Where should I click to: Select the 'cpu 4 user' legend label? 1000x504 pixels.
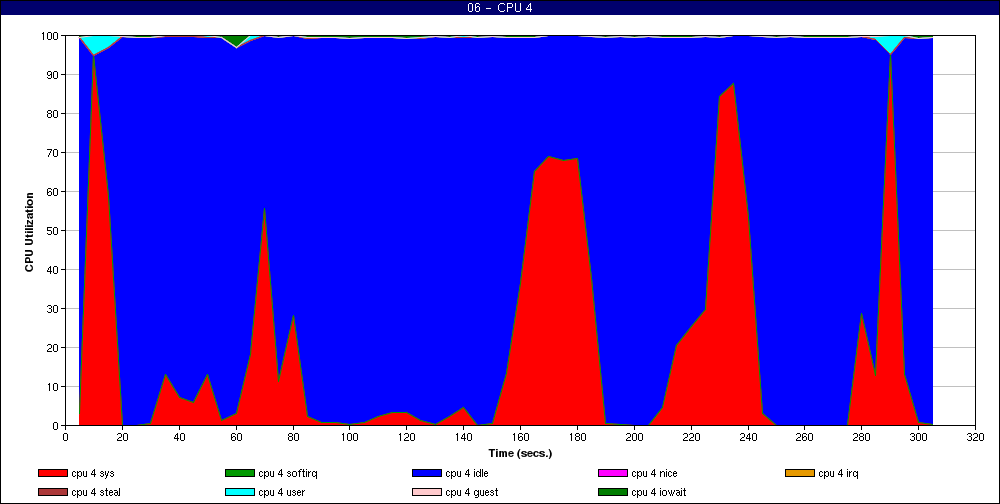click(282, 492)
